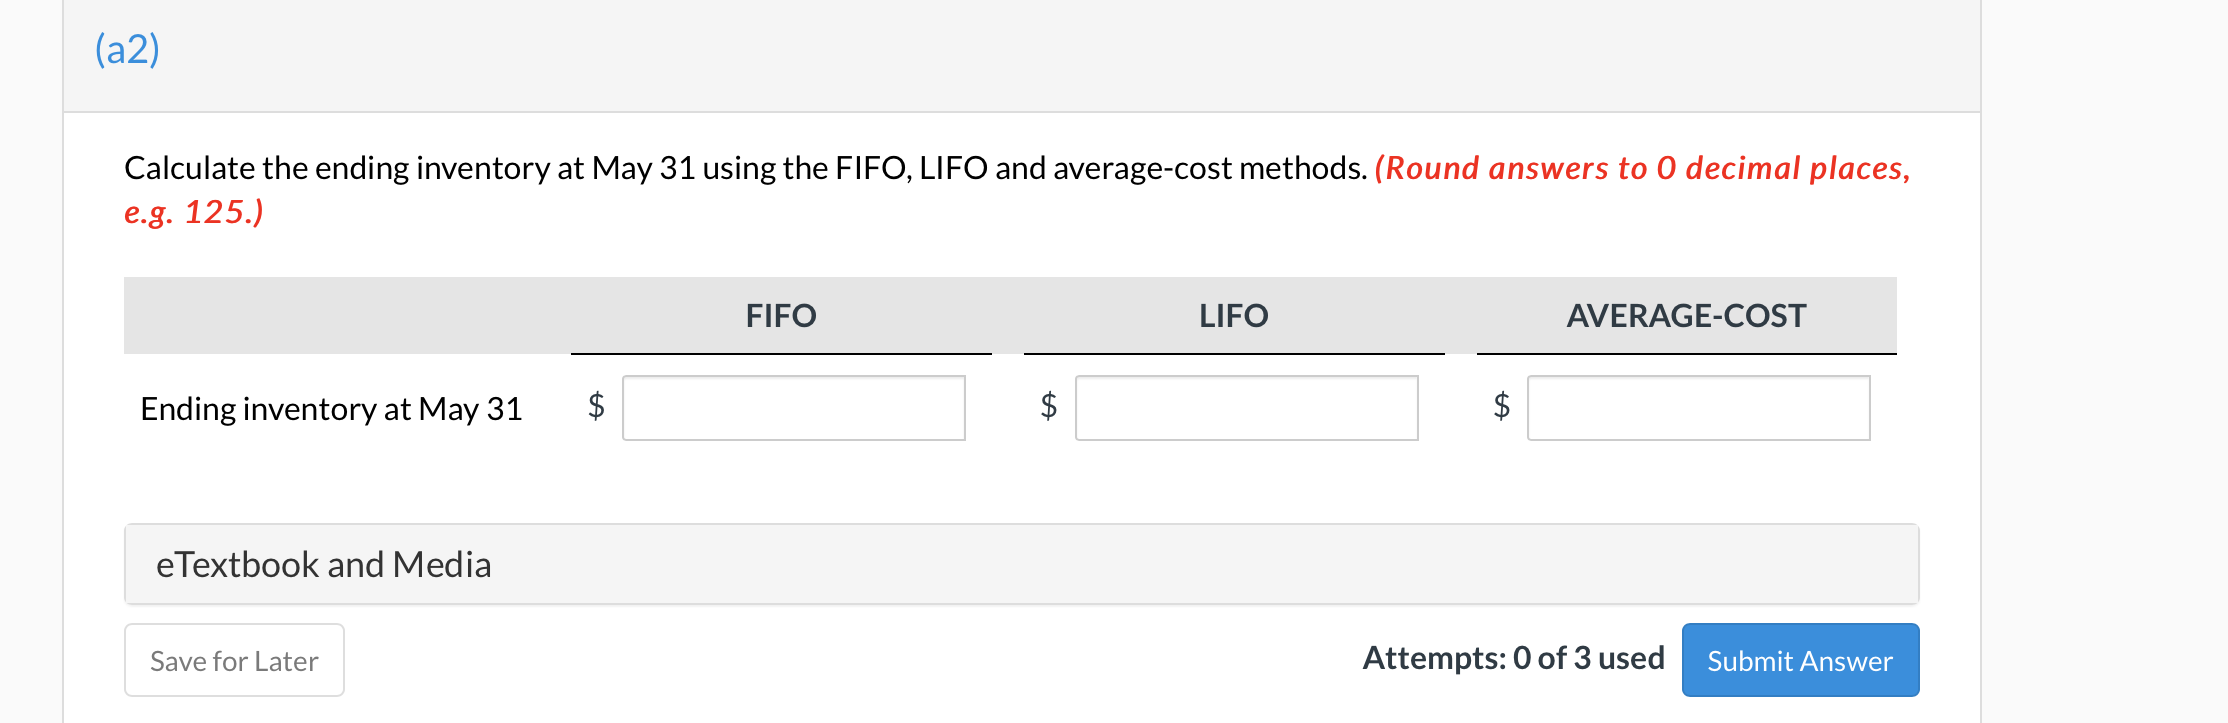Image resolution: width=2228 pixels, height=723 pixels.
Task: Click the dollar sign beside the AVERAGE-COST field
Action: tap(1501, 406)
